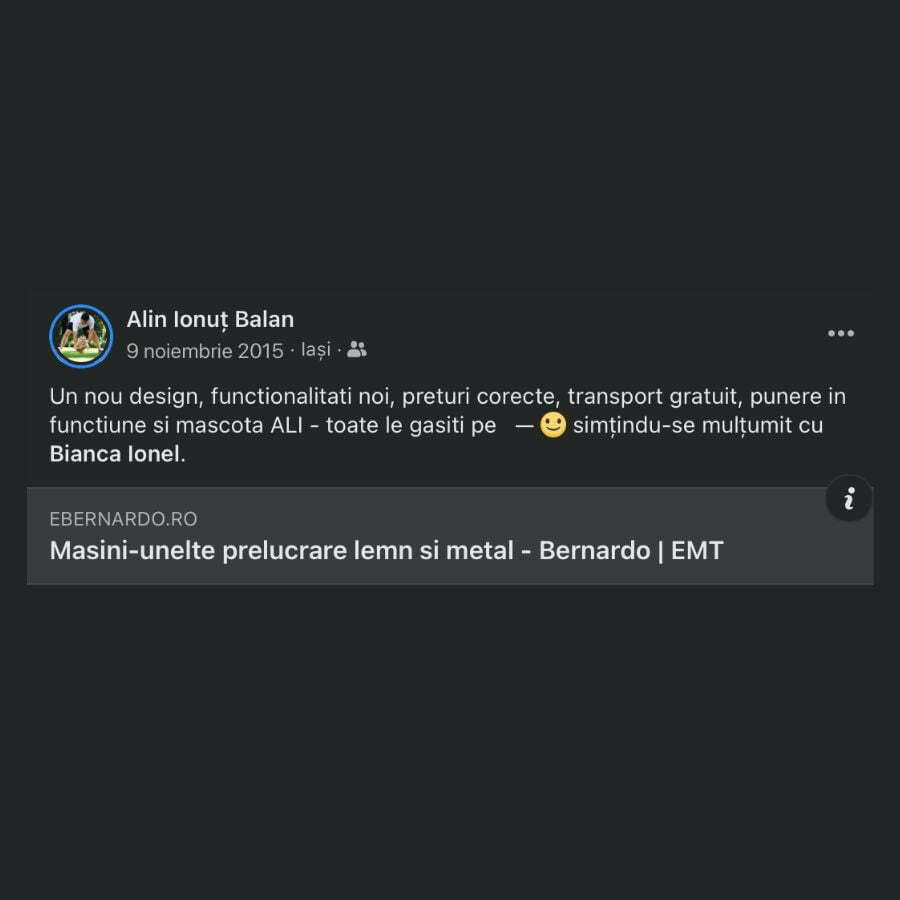Open Alin Ionuț Balan's profile picture
Viewport: 900px width, 900px height.
[81, 336]
